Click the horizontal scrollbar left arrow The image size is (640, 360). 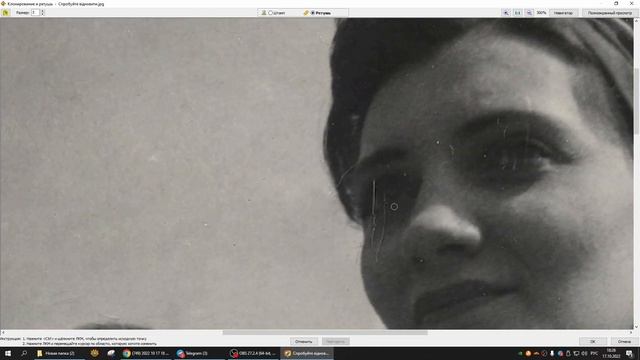point(3,333)
